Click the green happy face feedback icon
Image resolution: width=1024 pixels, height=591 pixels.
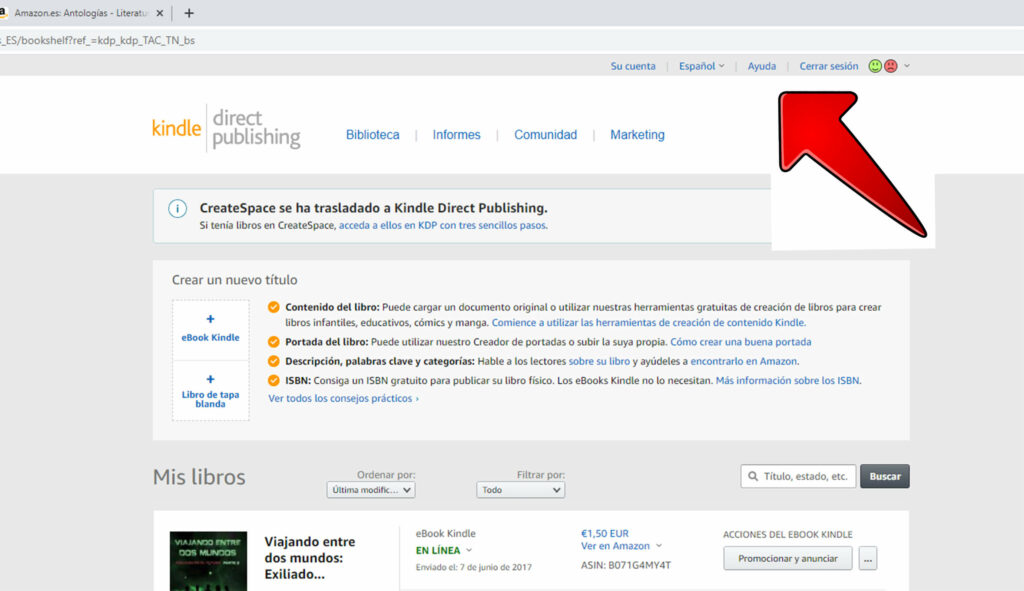pos(875,66)
